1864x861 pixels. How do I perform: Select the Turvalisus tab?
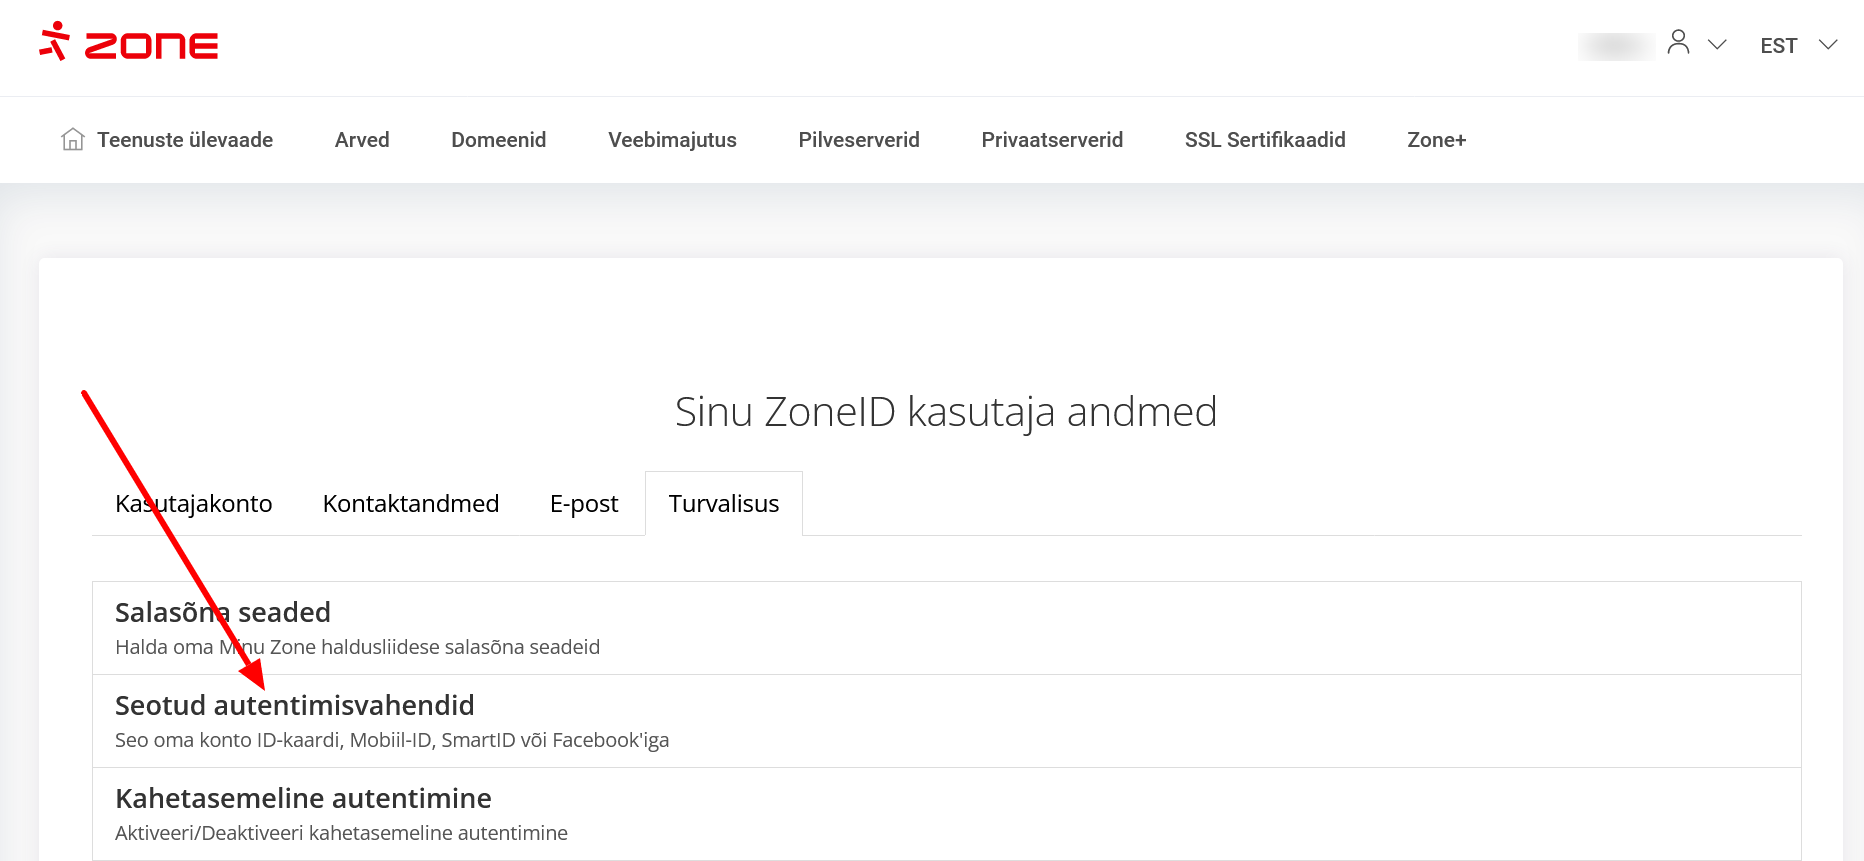point(723,504)
